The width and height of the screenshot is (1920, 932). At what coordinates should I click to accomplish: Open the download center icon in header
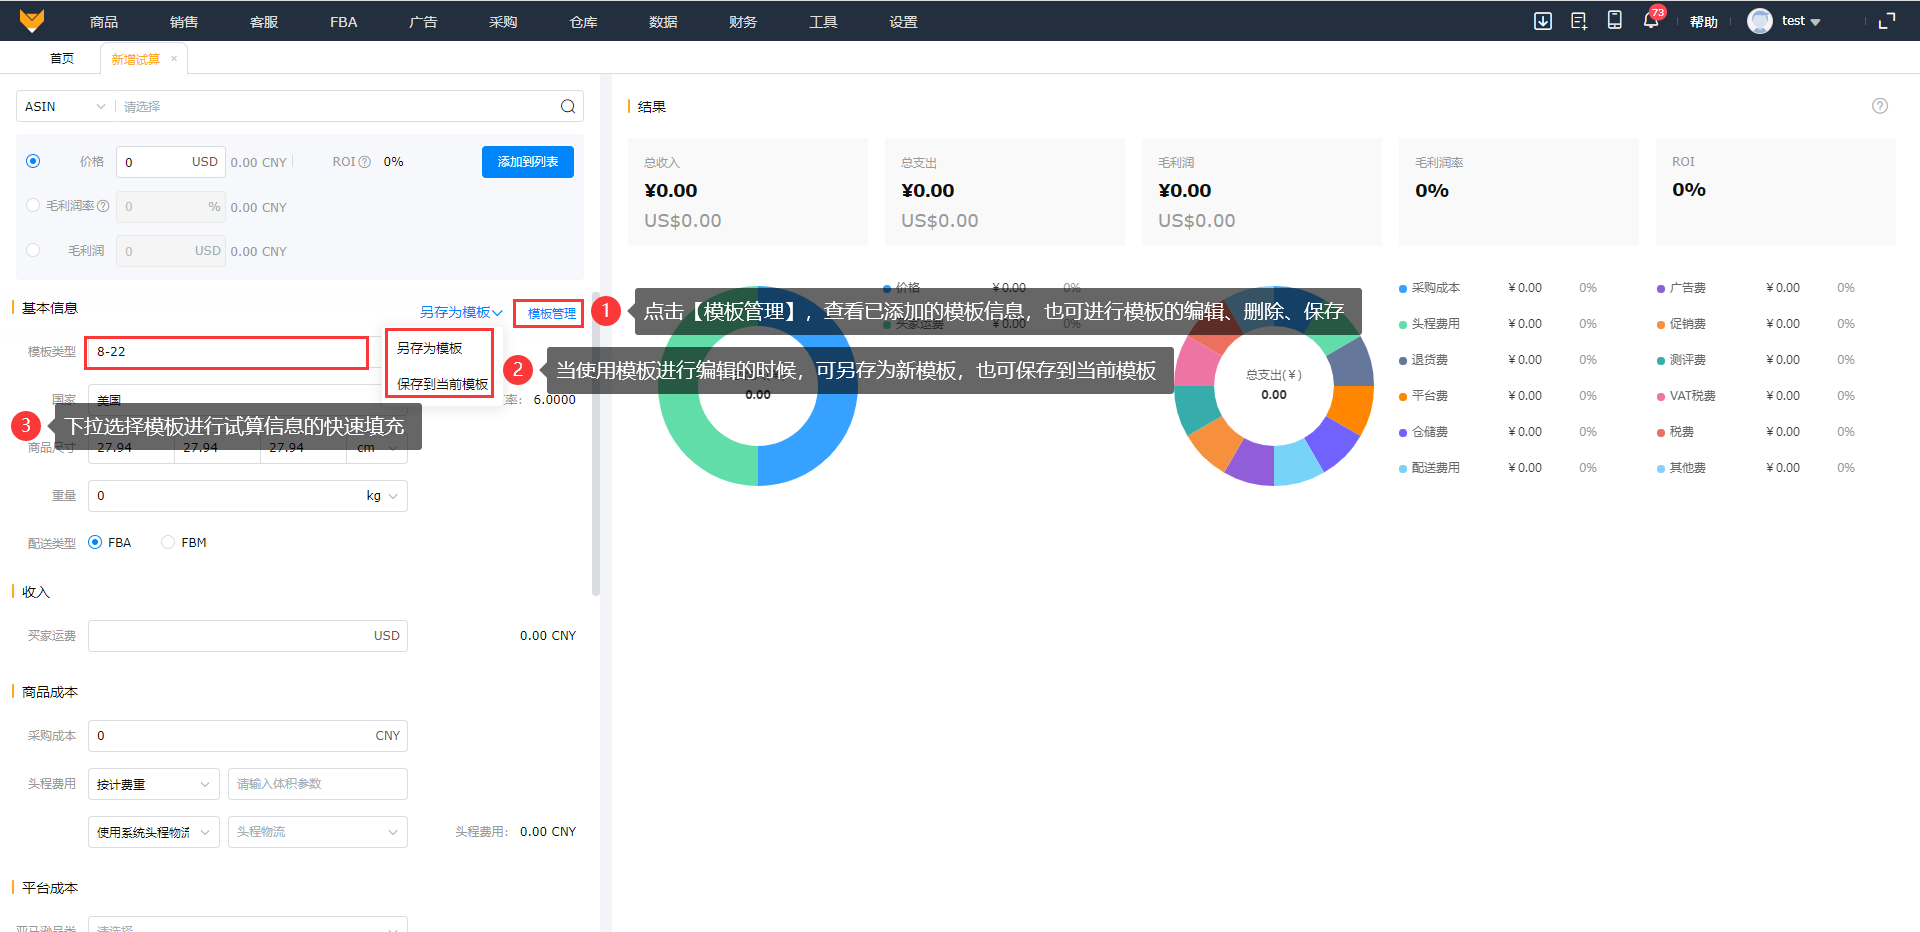[x=1543, y=21]
